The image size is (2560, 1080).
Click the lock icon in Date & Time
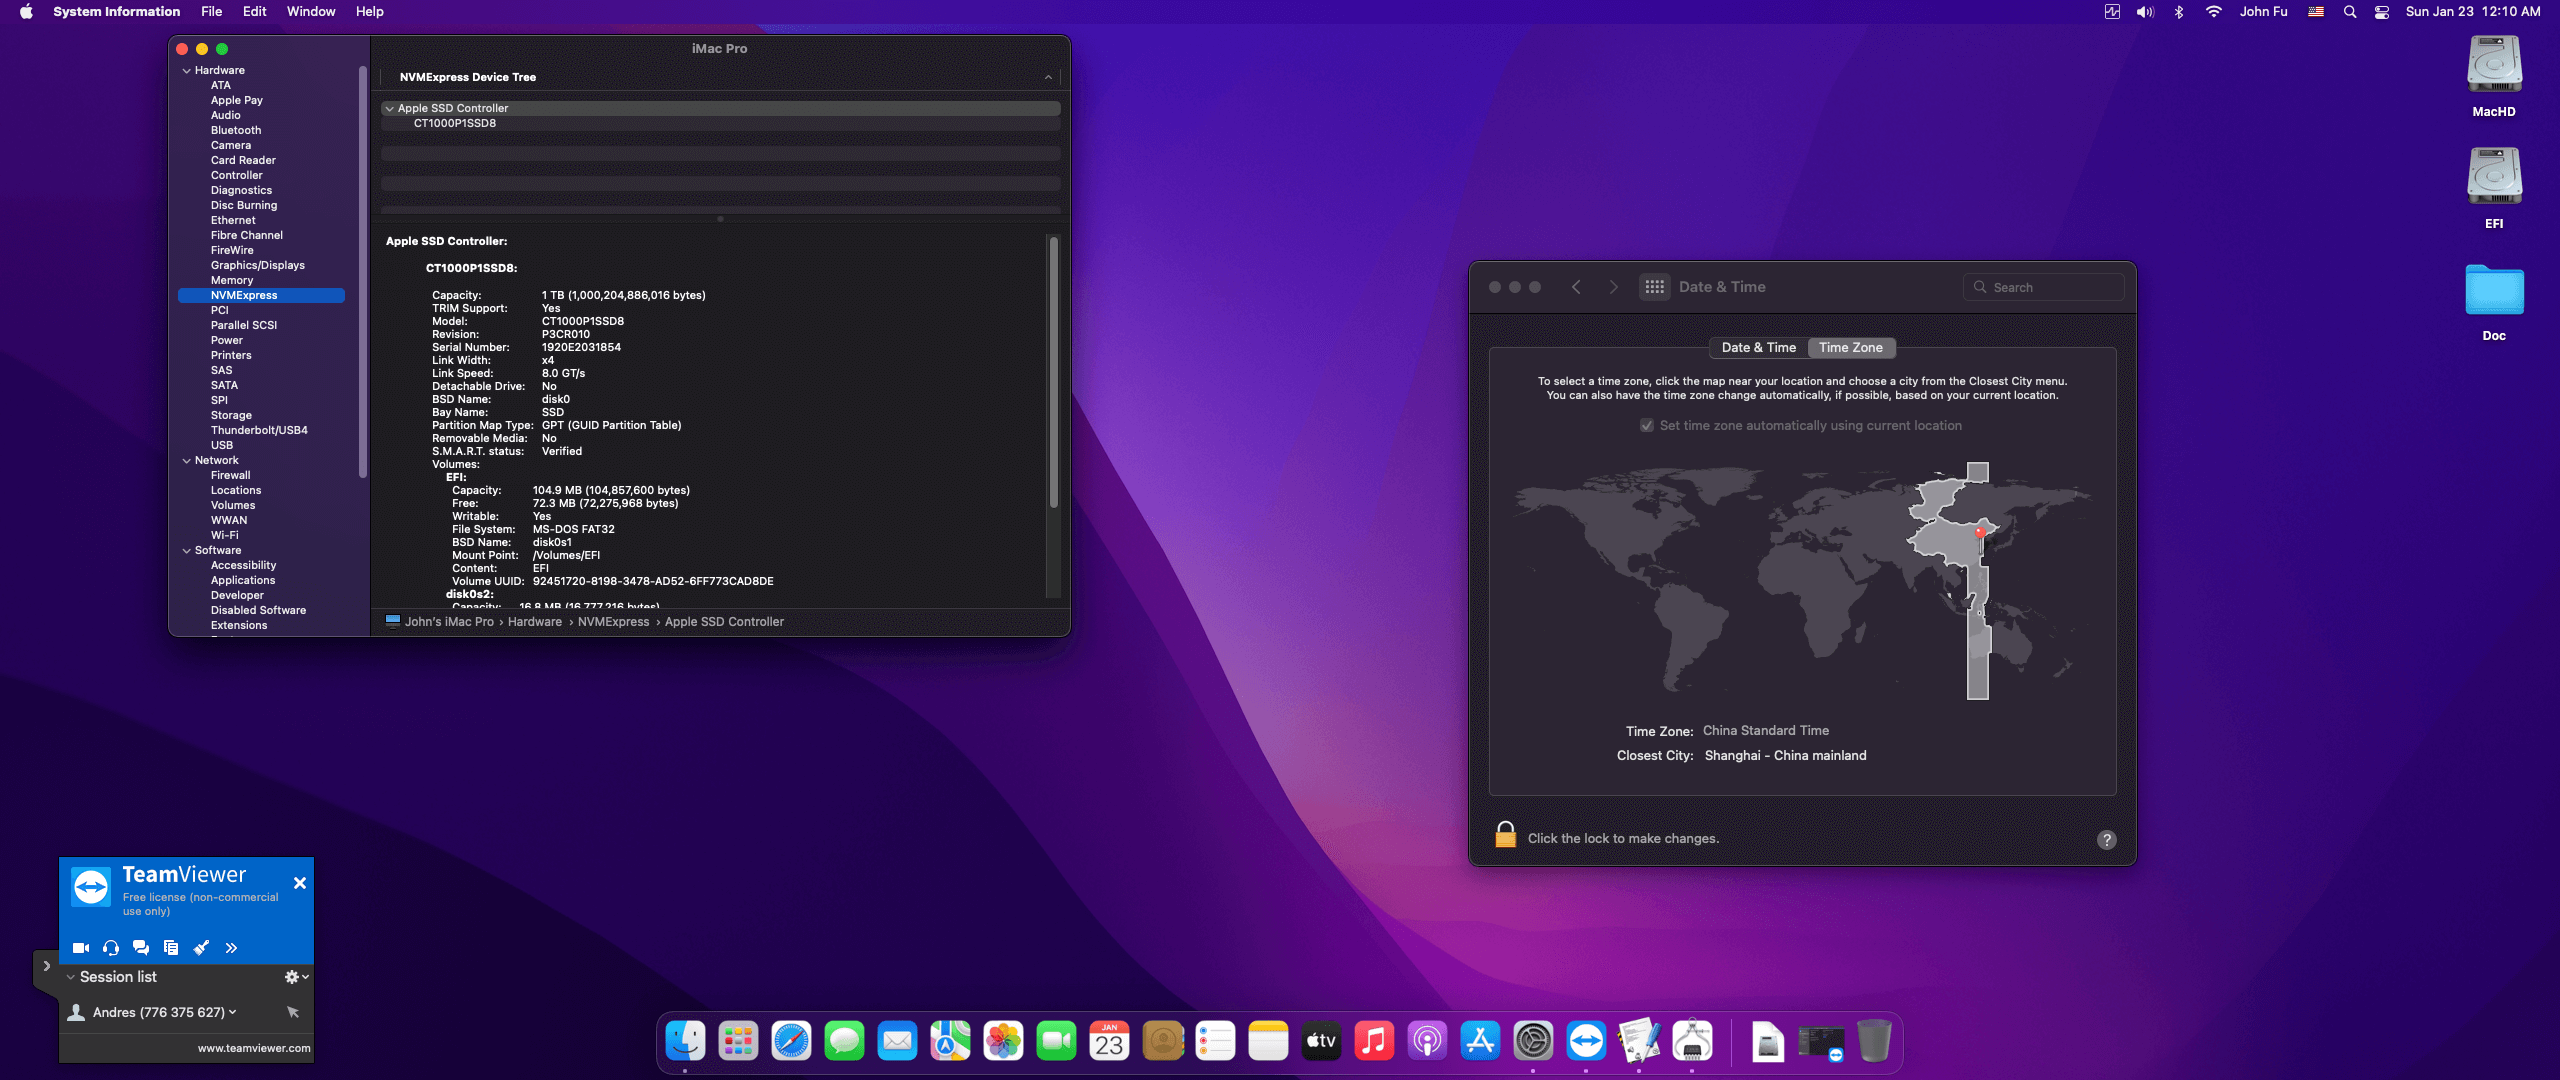coord(1505,836)
